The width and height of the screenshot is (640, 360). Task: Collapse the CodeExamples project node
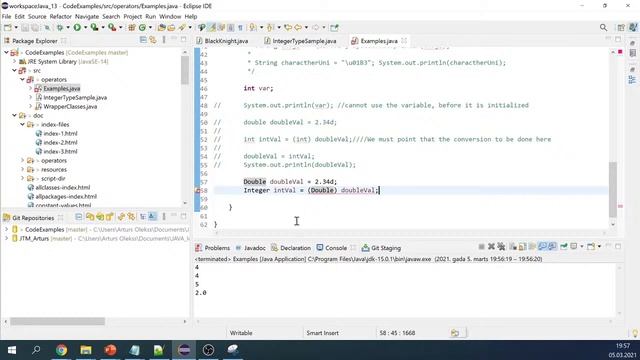pos(6,53)
